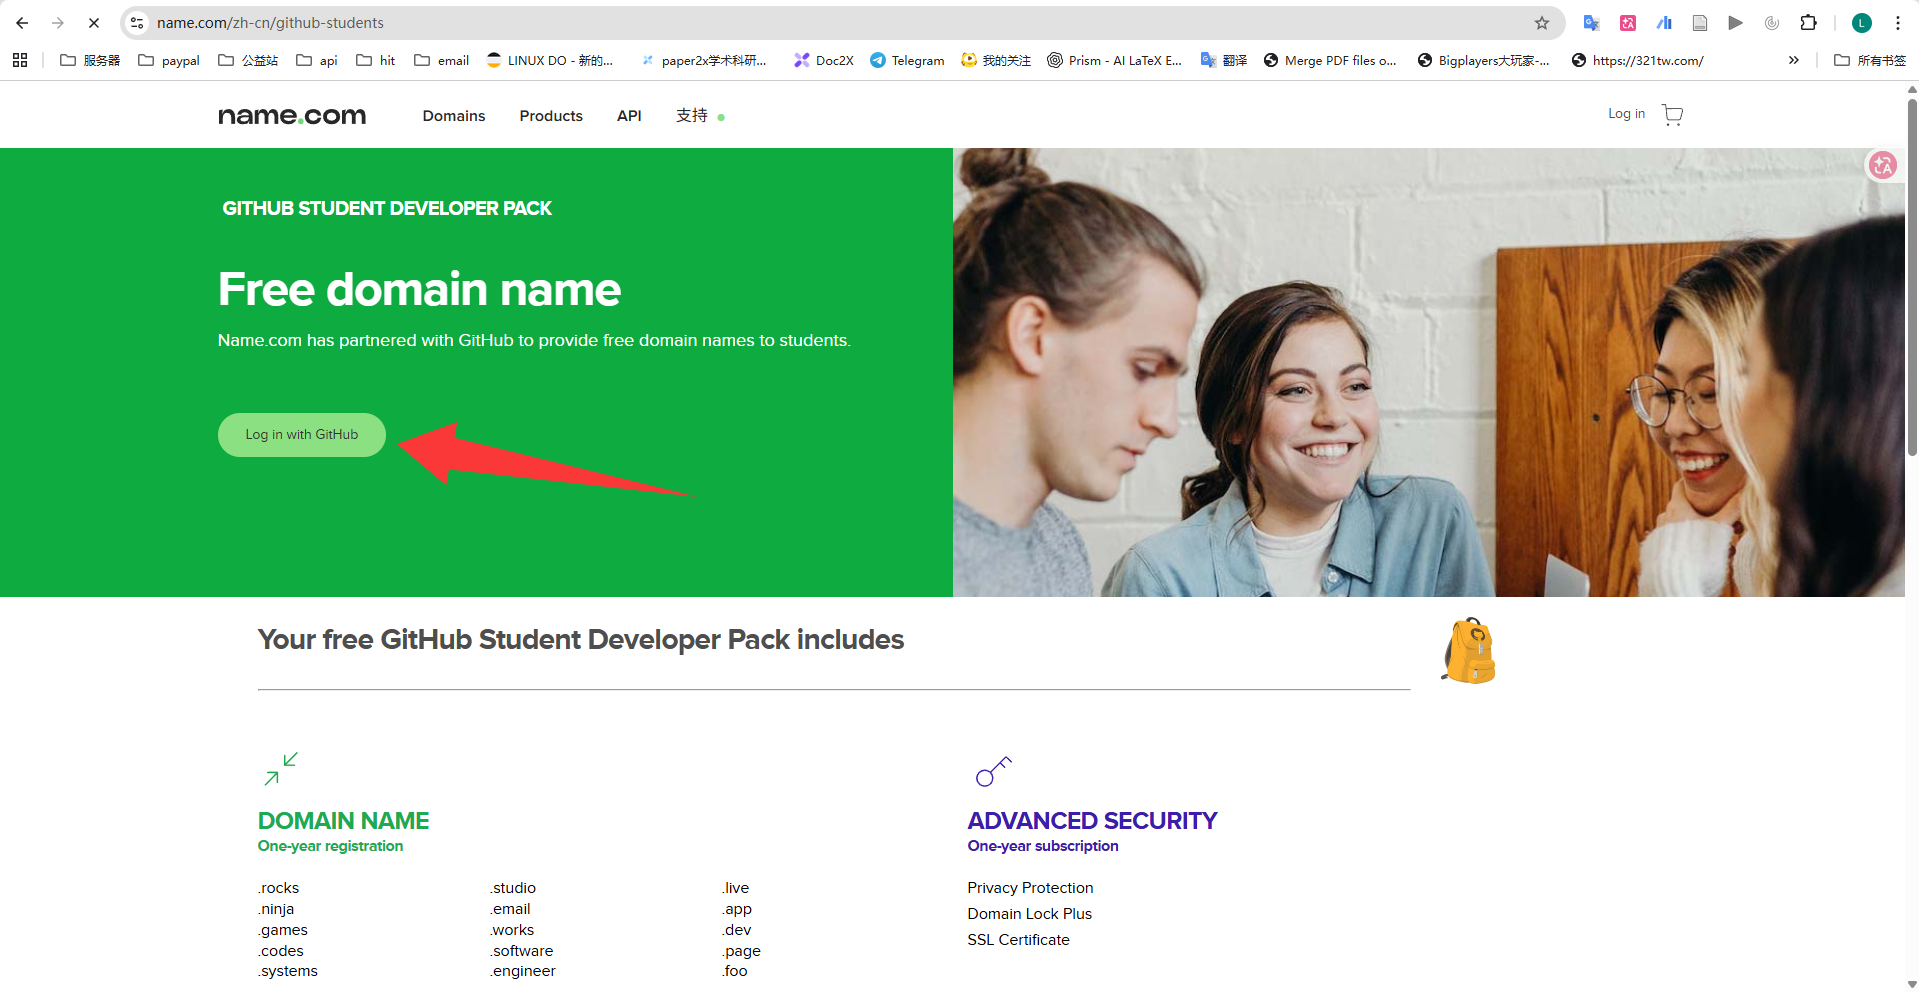
Task: Click the ".software" domain text
Action: (521, 951)
